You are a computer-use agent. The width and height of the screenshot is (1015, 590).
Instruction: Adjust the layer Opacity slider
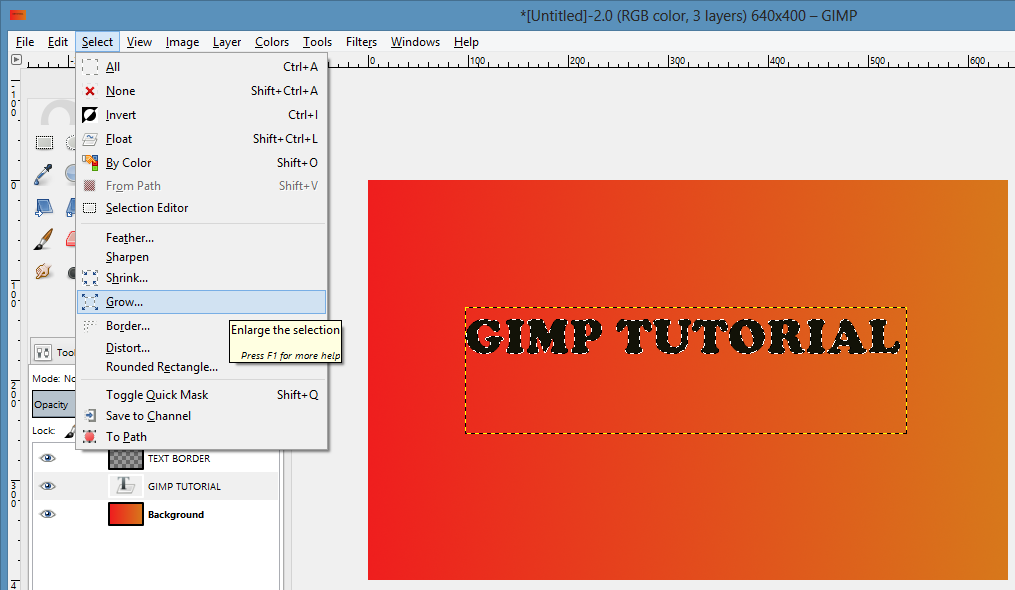[54, 404]
